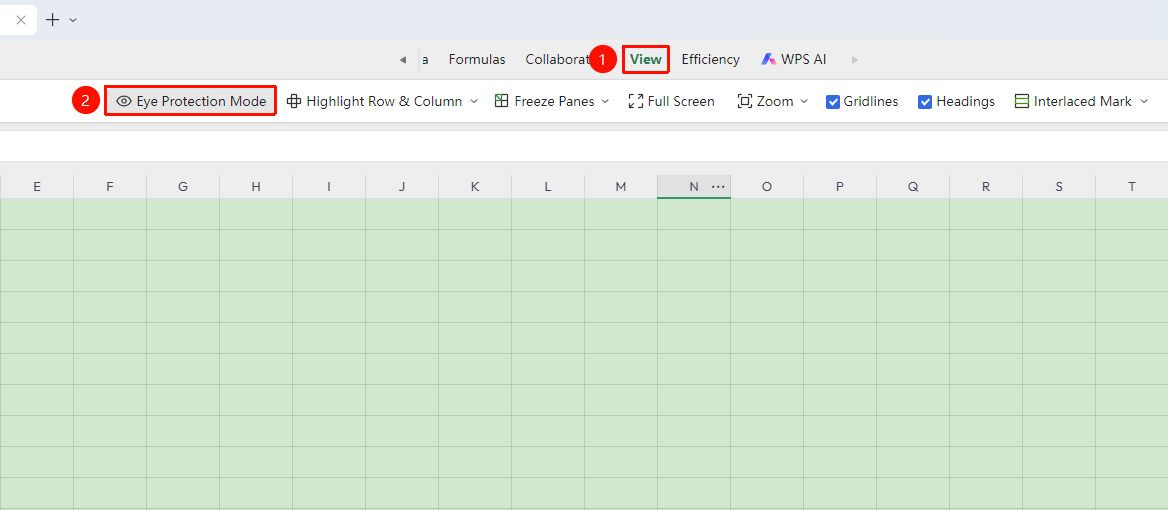Screen dimensions: 1168x510
Task: Select column L header
Action: coord(548,187)
